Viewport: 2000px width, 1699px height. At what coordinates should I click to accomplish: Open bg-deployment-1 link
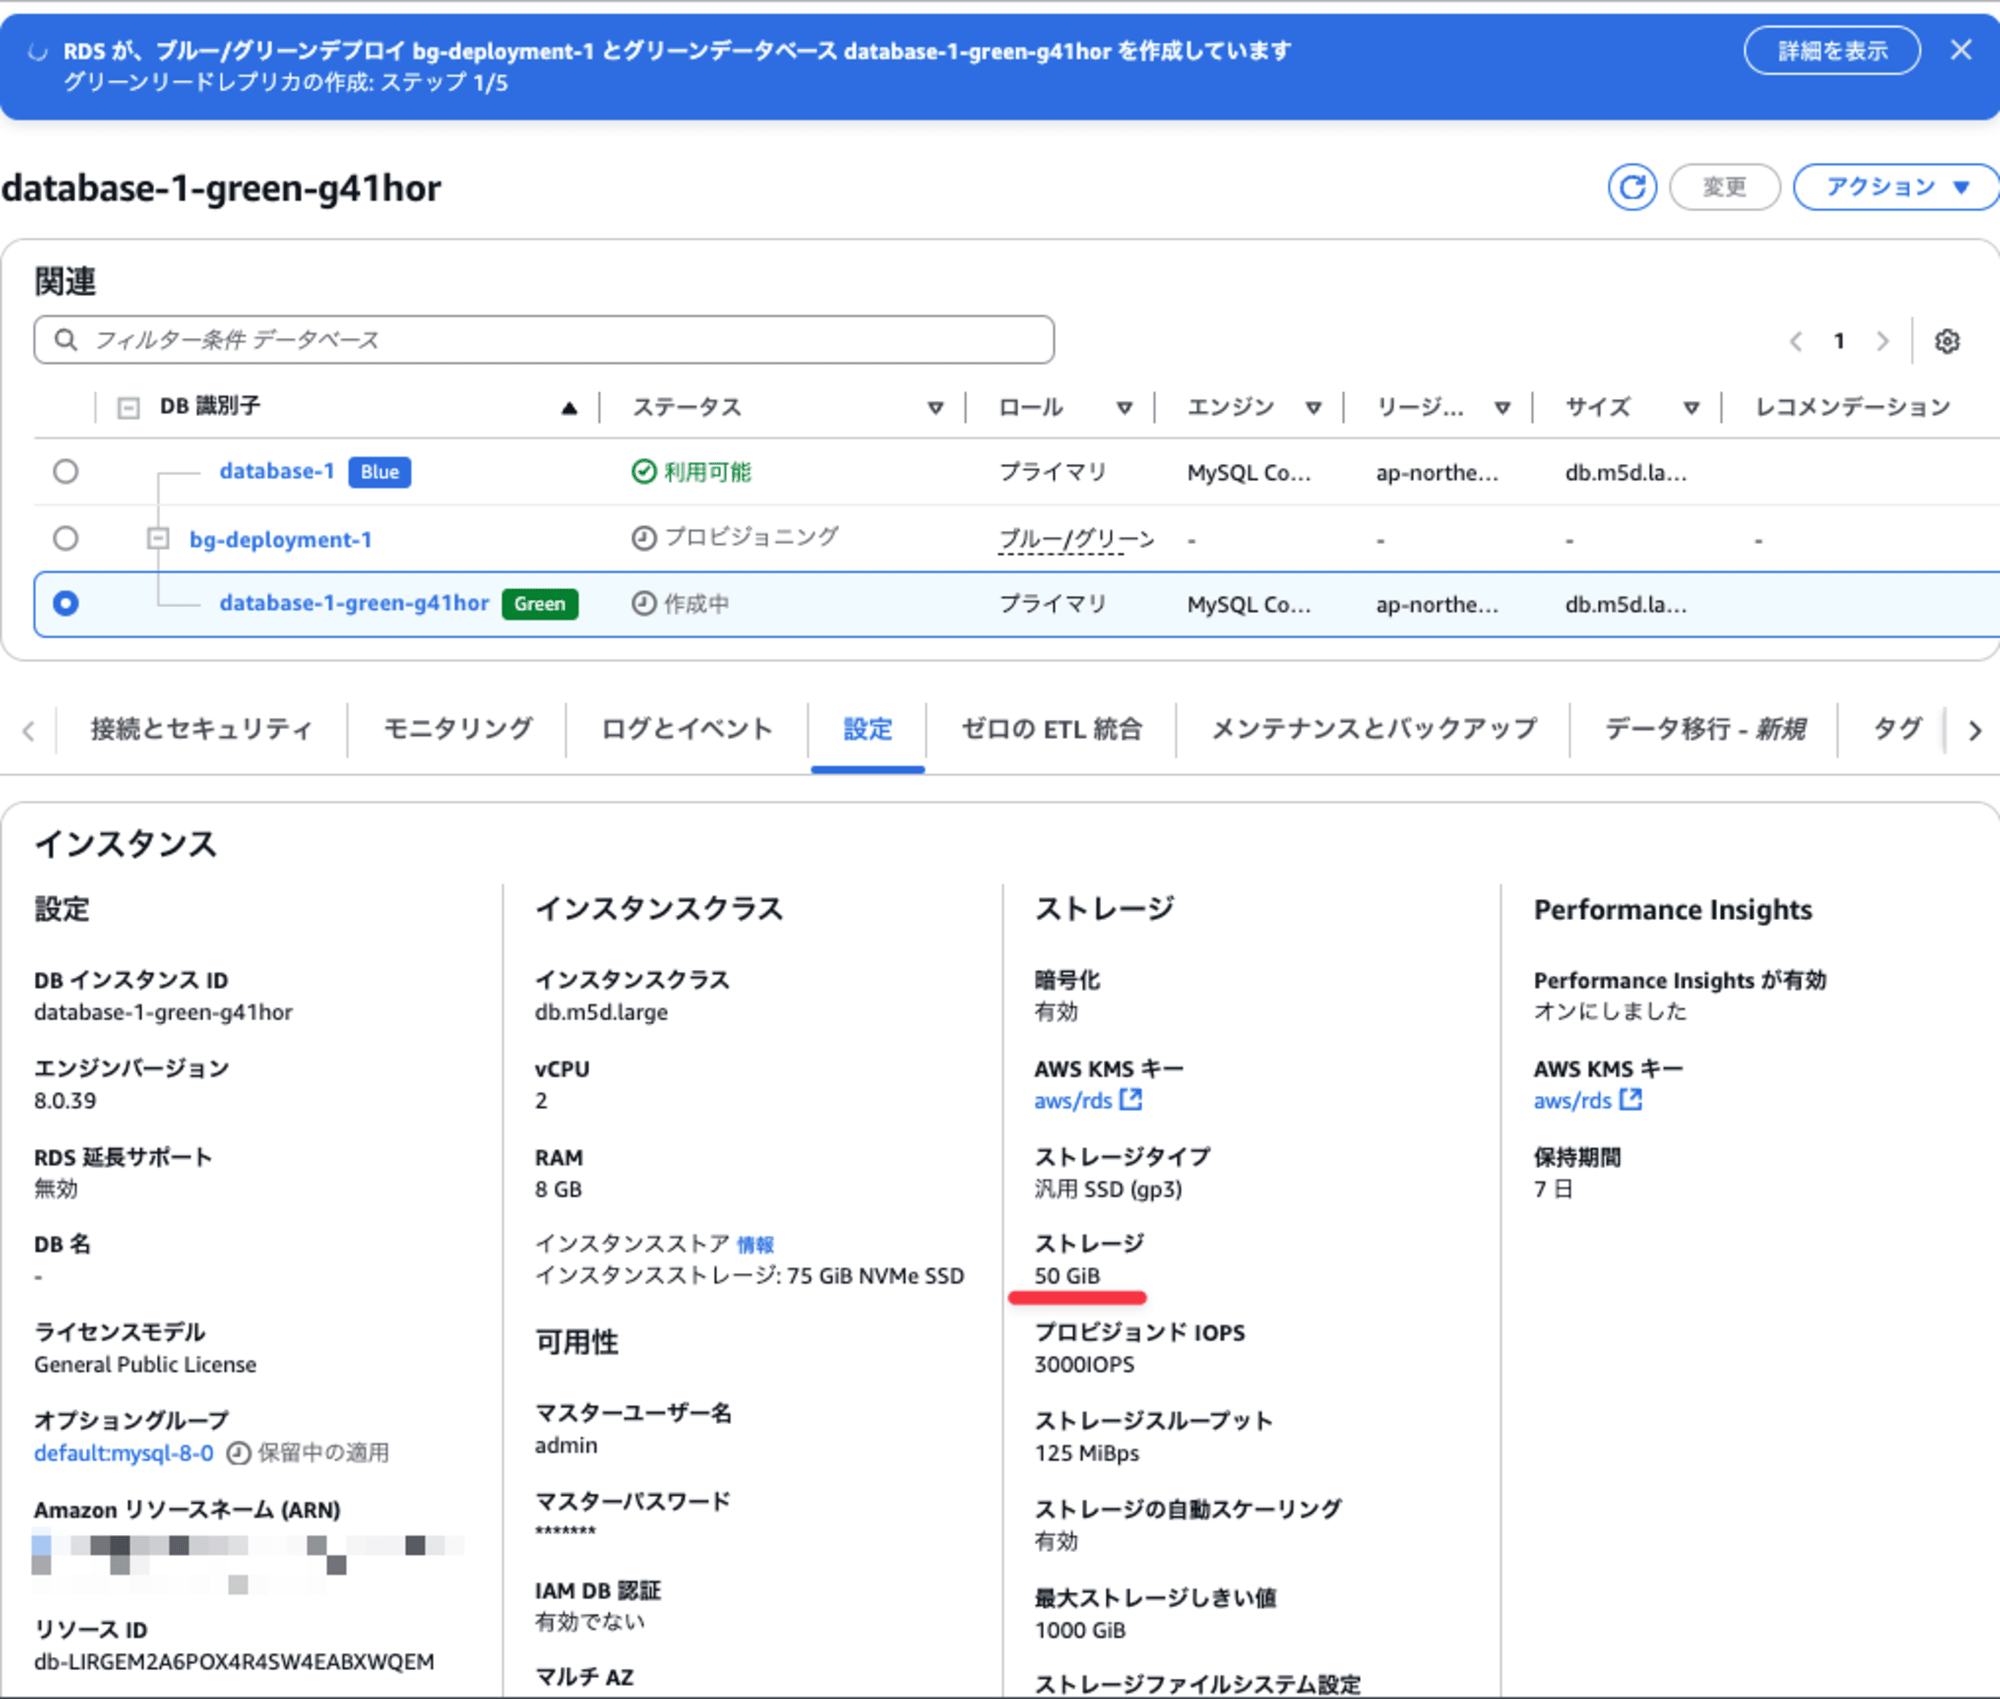[281, 539]
